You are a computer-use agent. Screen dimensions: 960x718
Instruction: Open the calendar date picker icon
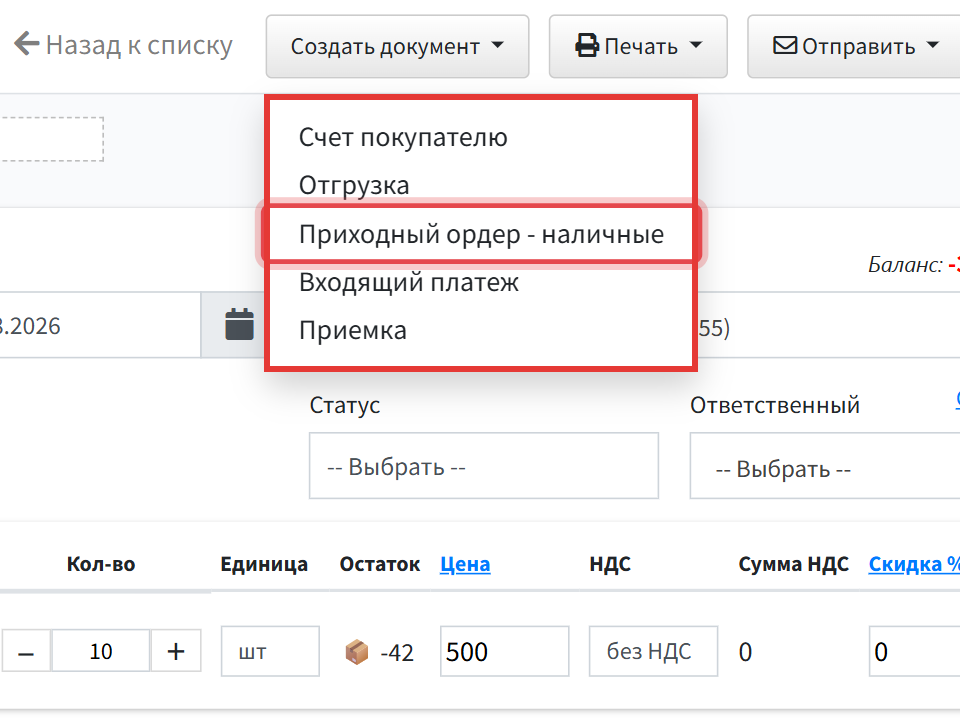tap(239, 324)
